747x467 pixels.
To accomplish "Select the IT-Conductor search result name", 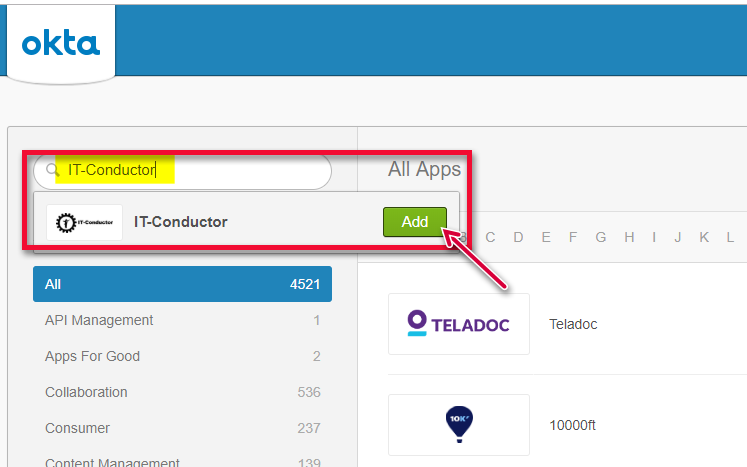I will point(181,222).
